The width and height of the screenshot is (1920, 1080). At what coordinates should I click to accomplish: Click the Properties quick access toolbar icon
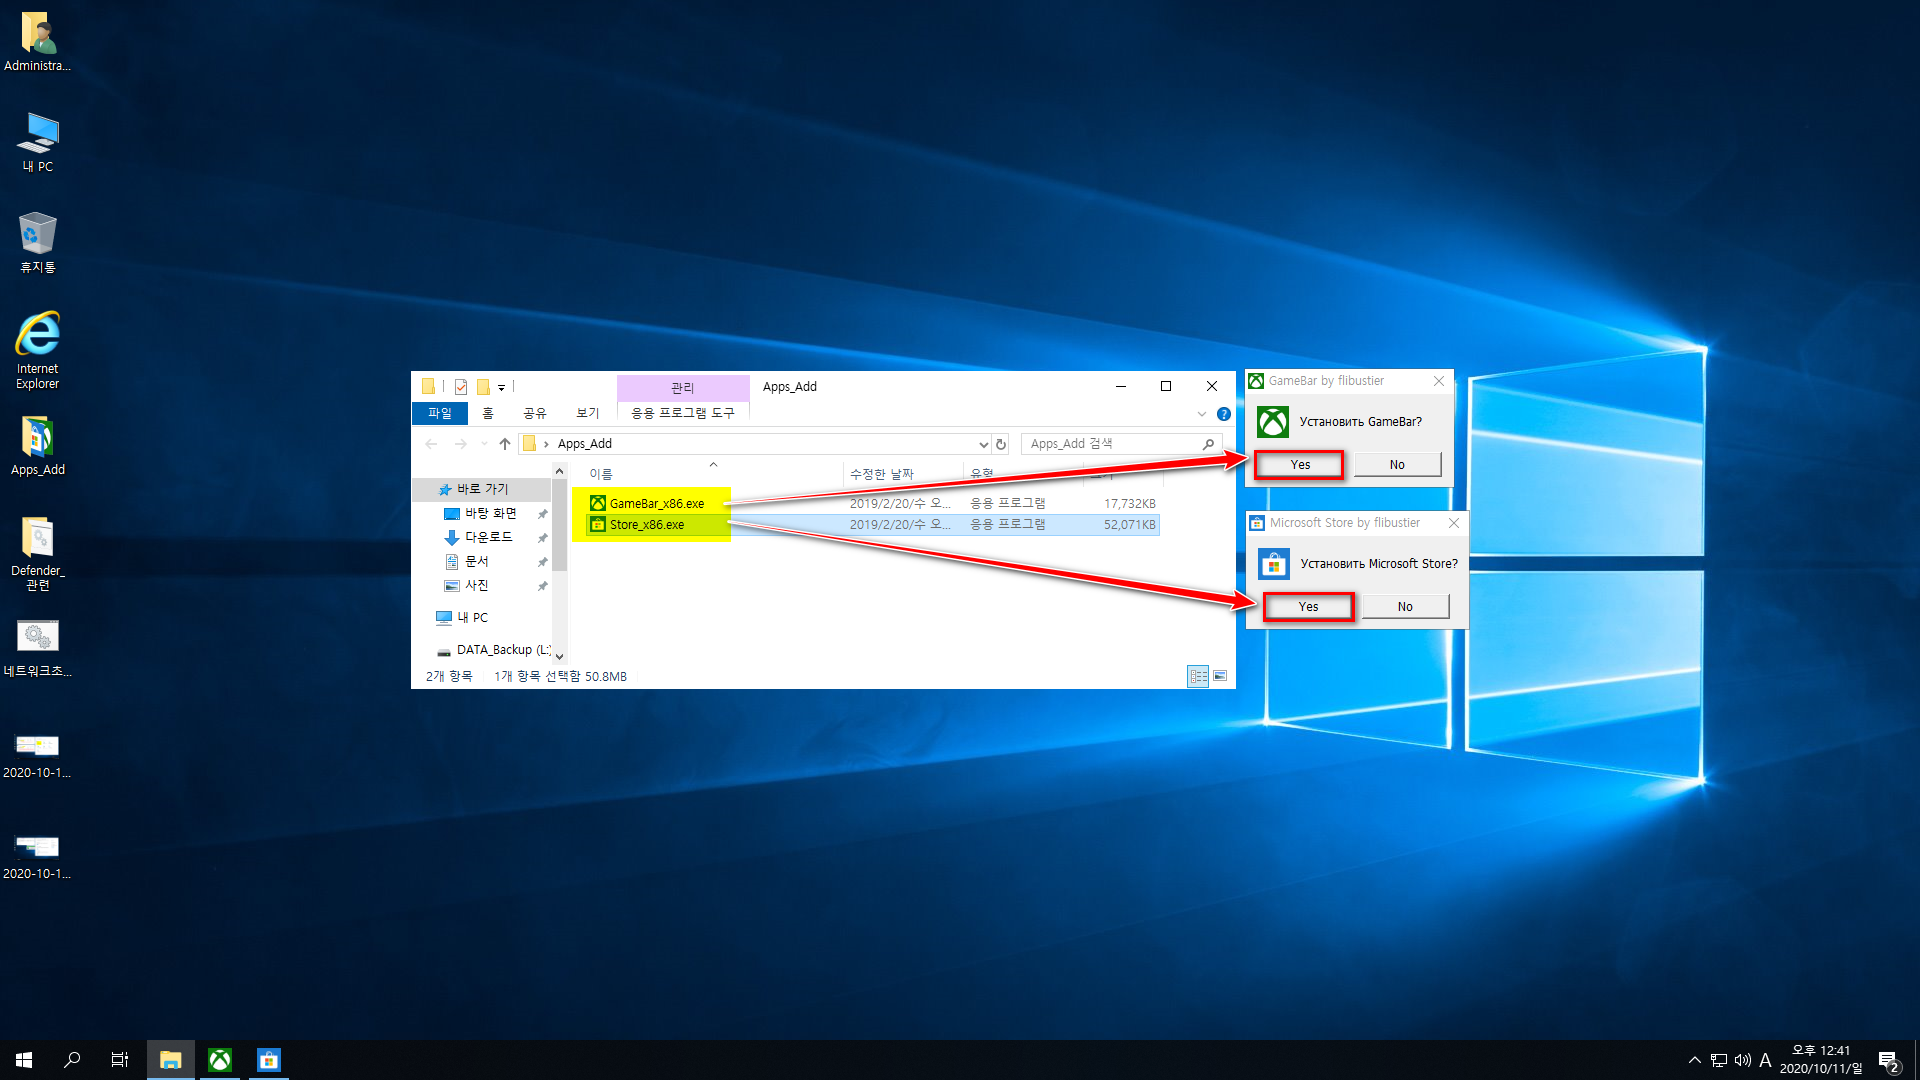pyautogui.click(x=461, y=387)
